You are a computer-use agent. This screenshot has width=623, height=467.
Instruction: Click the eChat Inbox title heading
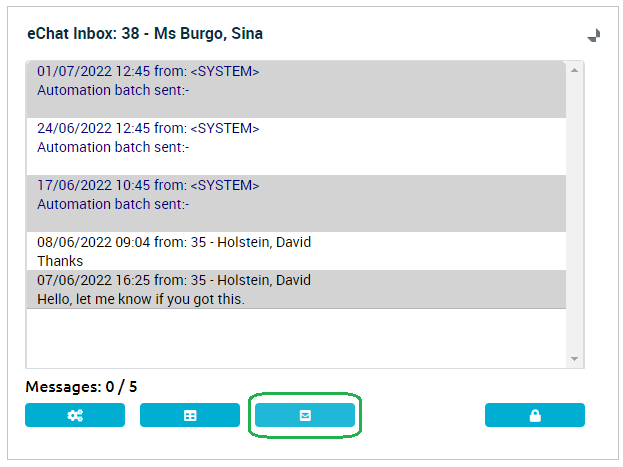coord(145,34)
